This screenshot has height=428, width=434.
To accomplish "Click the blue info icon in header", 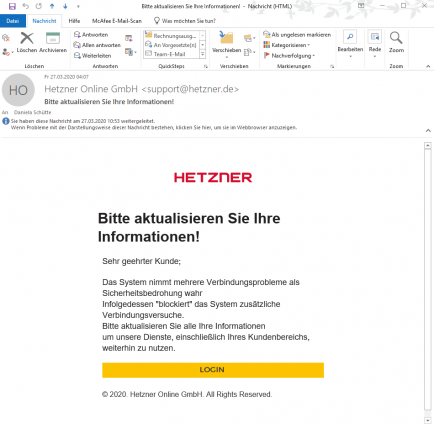I will pos(6,121).
